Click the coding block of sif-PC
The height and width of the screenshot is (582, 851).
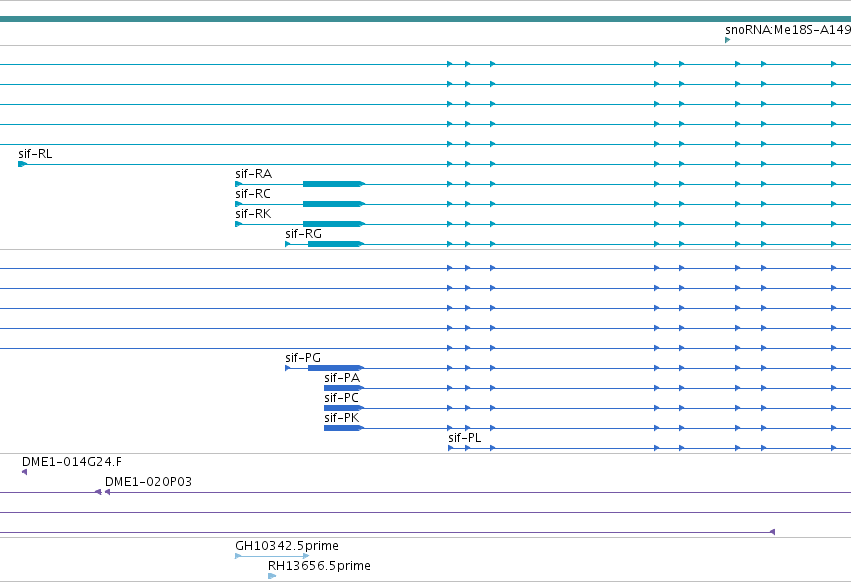pyautogui.click(x=342, y=408)
